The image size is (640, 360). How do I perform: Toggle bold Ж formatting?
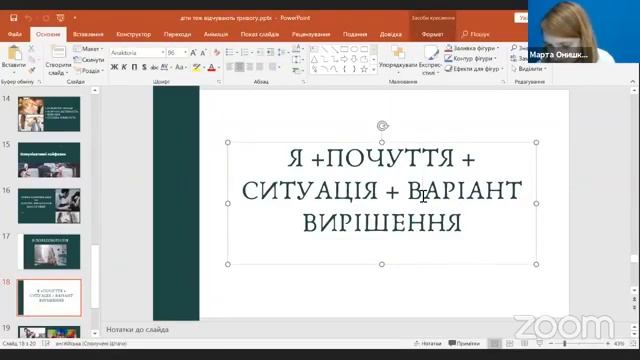pos(114,67)
